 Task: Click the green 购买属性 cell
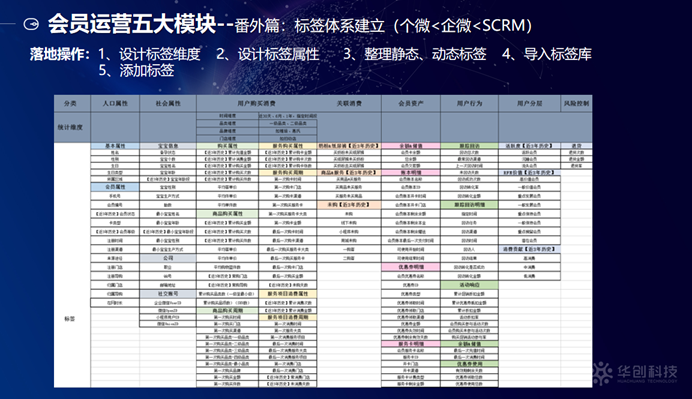pyautogui.click(x=227, y=146)
